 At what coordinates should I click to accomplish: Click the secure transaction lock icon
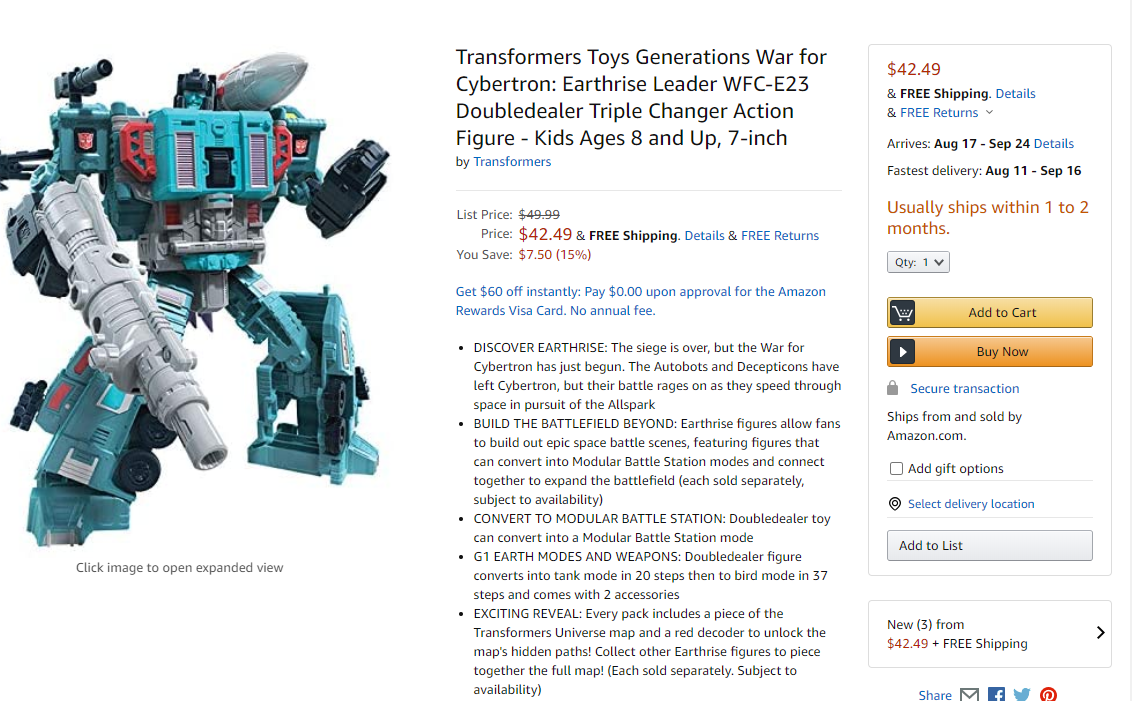(x=893, y=388)
